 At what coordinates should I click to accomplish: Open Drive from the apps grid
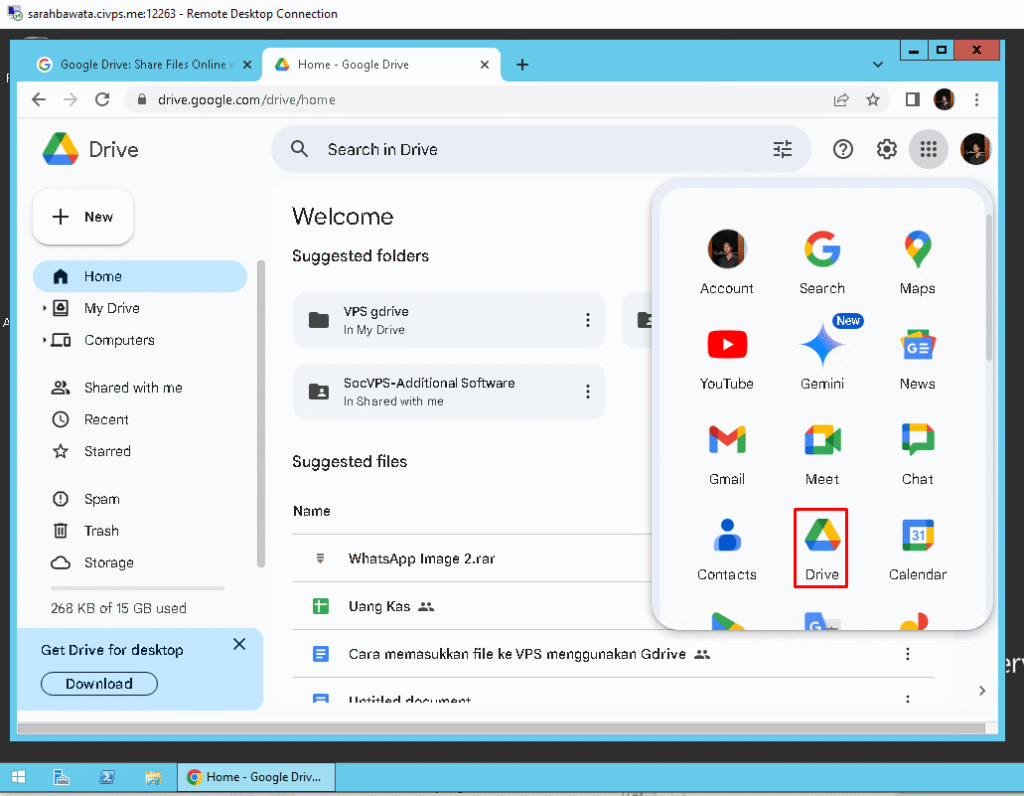[x=821, y=549]
